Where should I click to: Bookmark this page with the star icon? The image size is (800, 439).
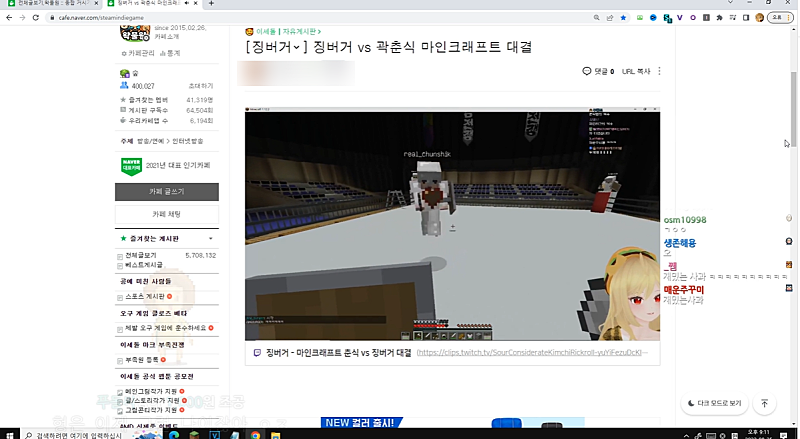[x=623, y=17]
